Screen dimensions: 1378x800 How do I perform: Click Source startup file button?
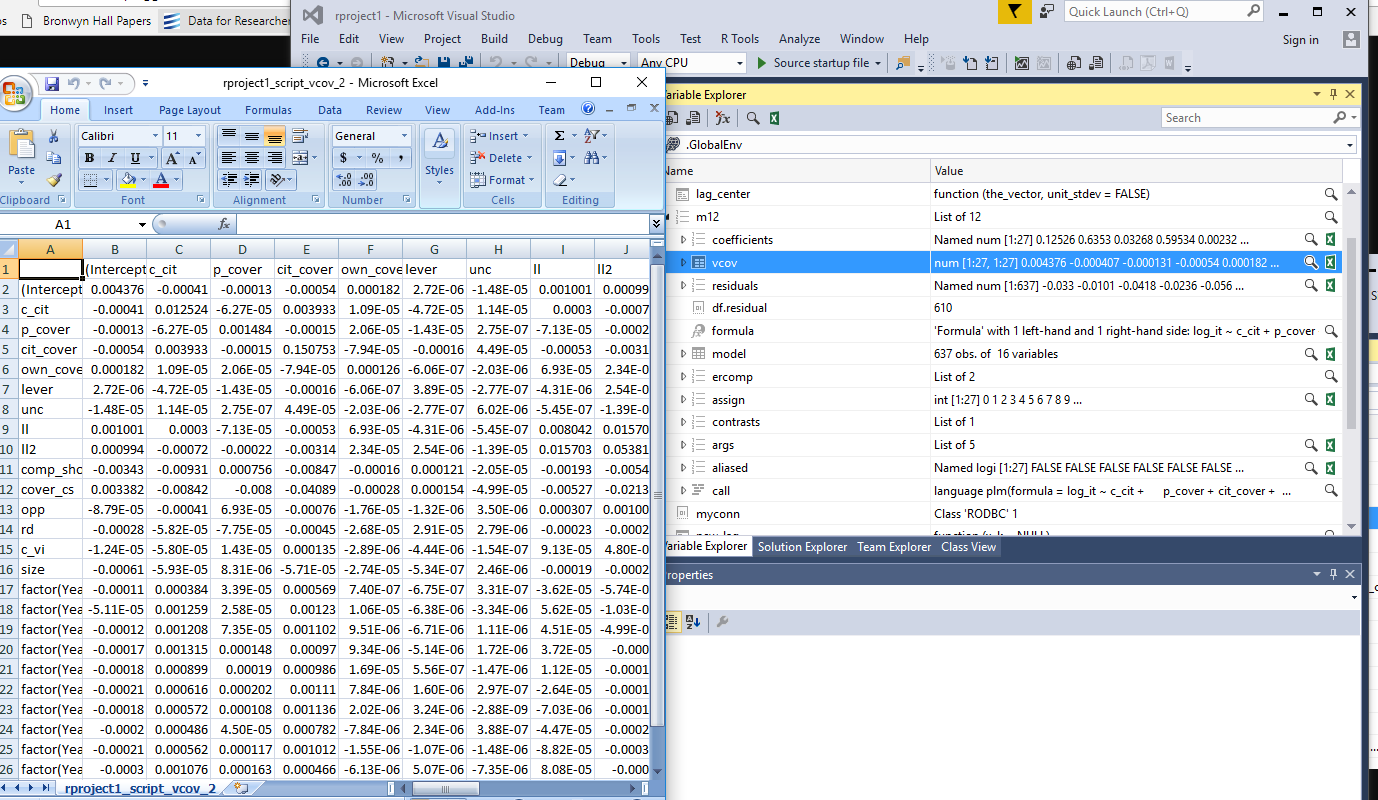pyautogui.click(x=813, y=63)
